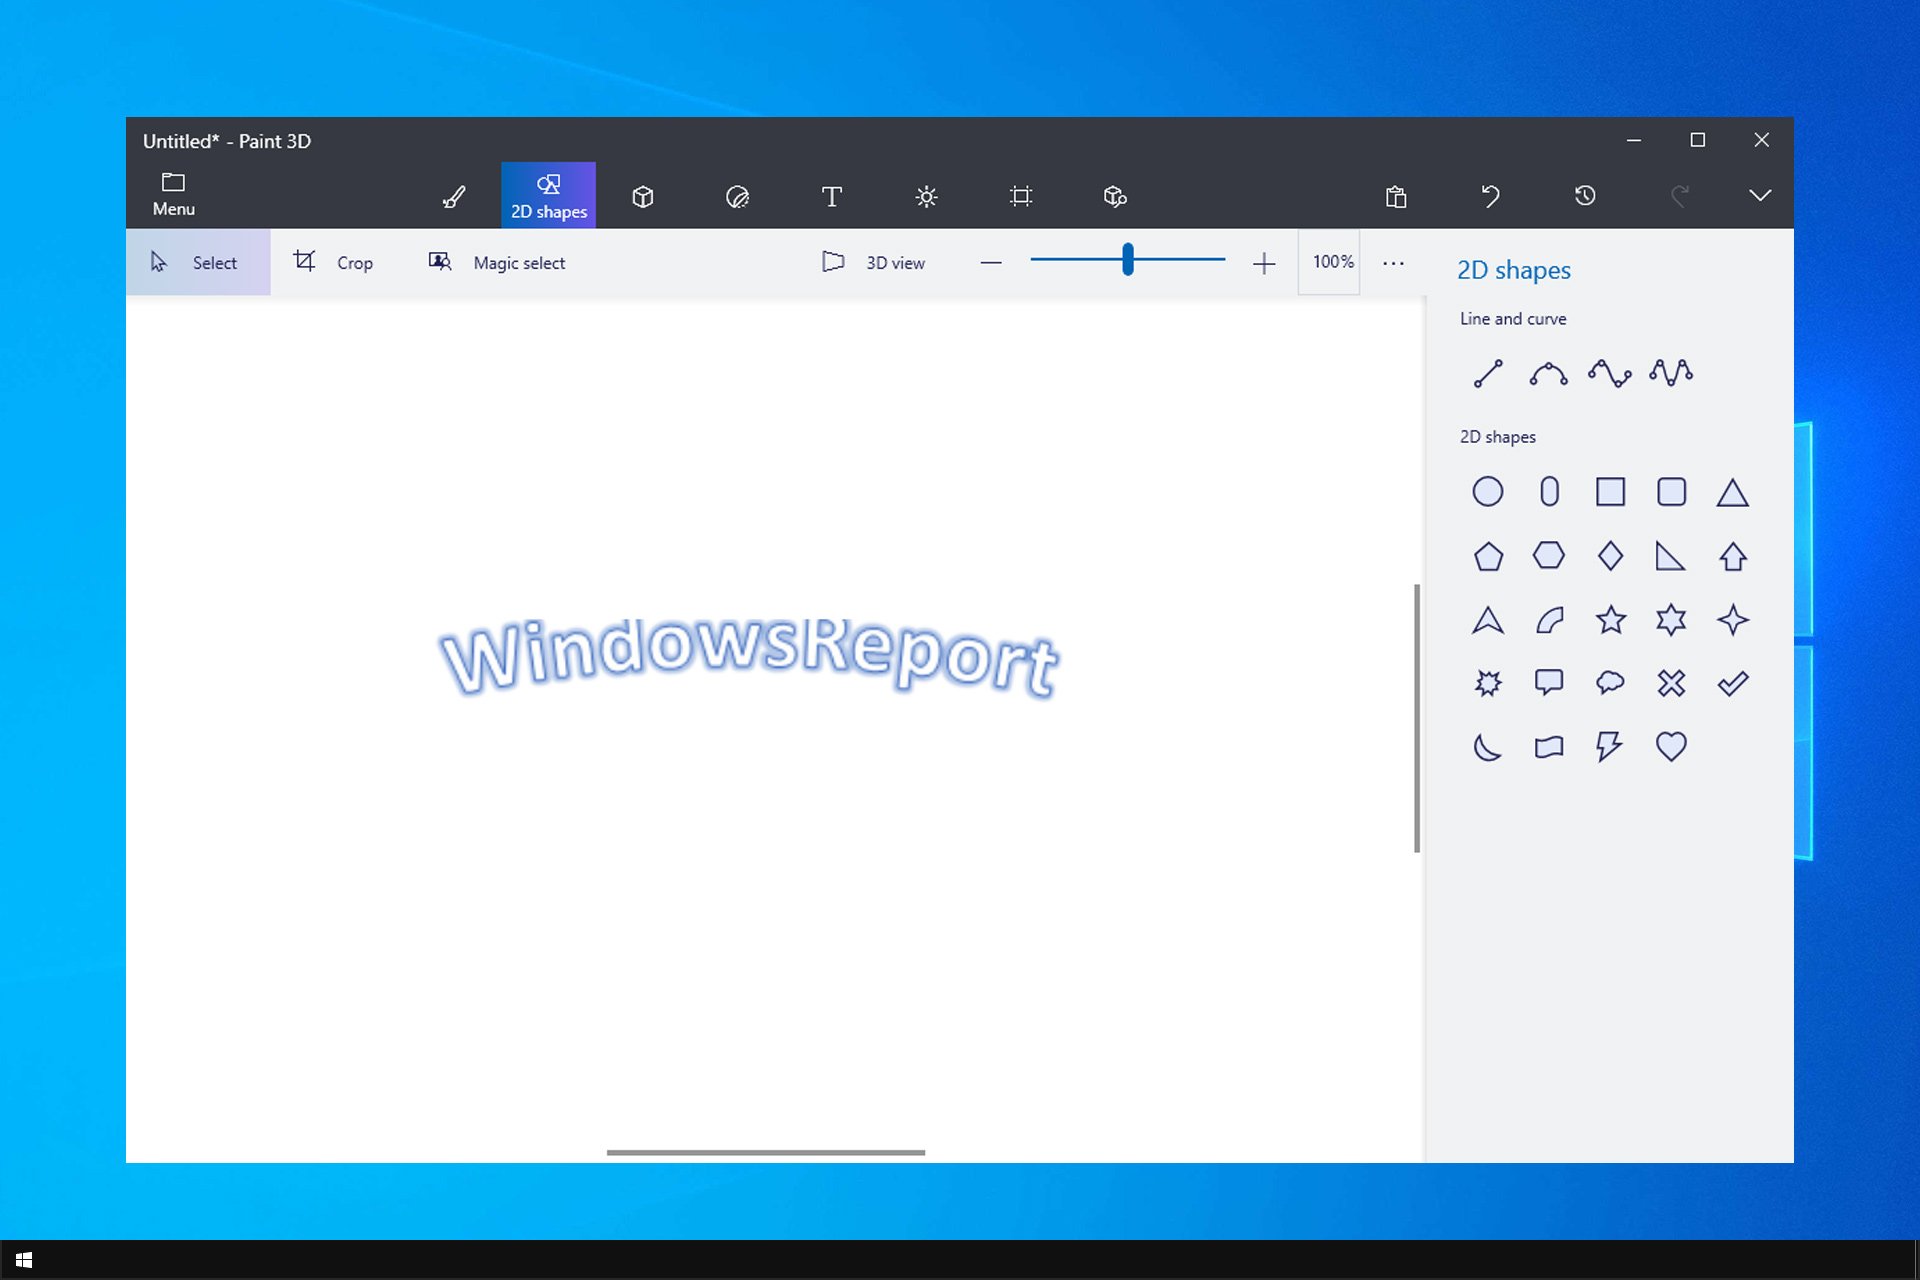Choose the Crescent moon shape
This screenshot has height=1280, width=1920.
[x=1488, y=747]
